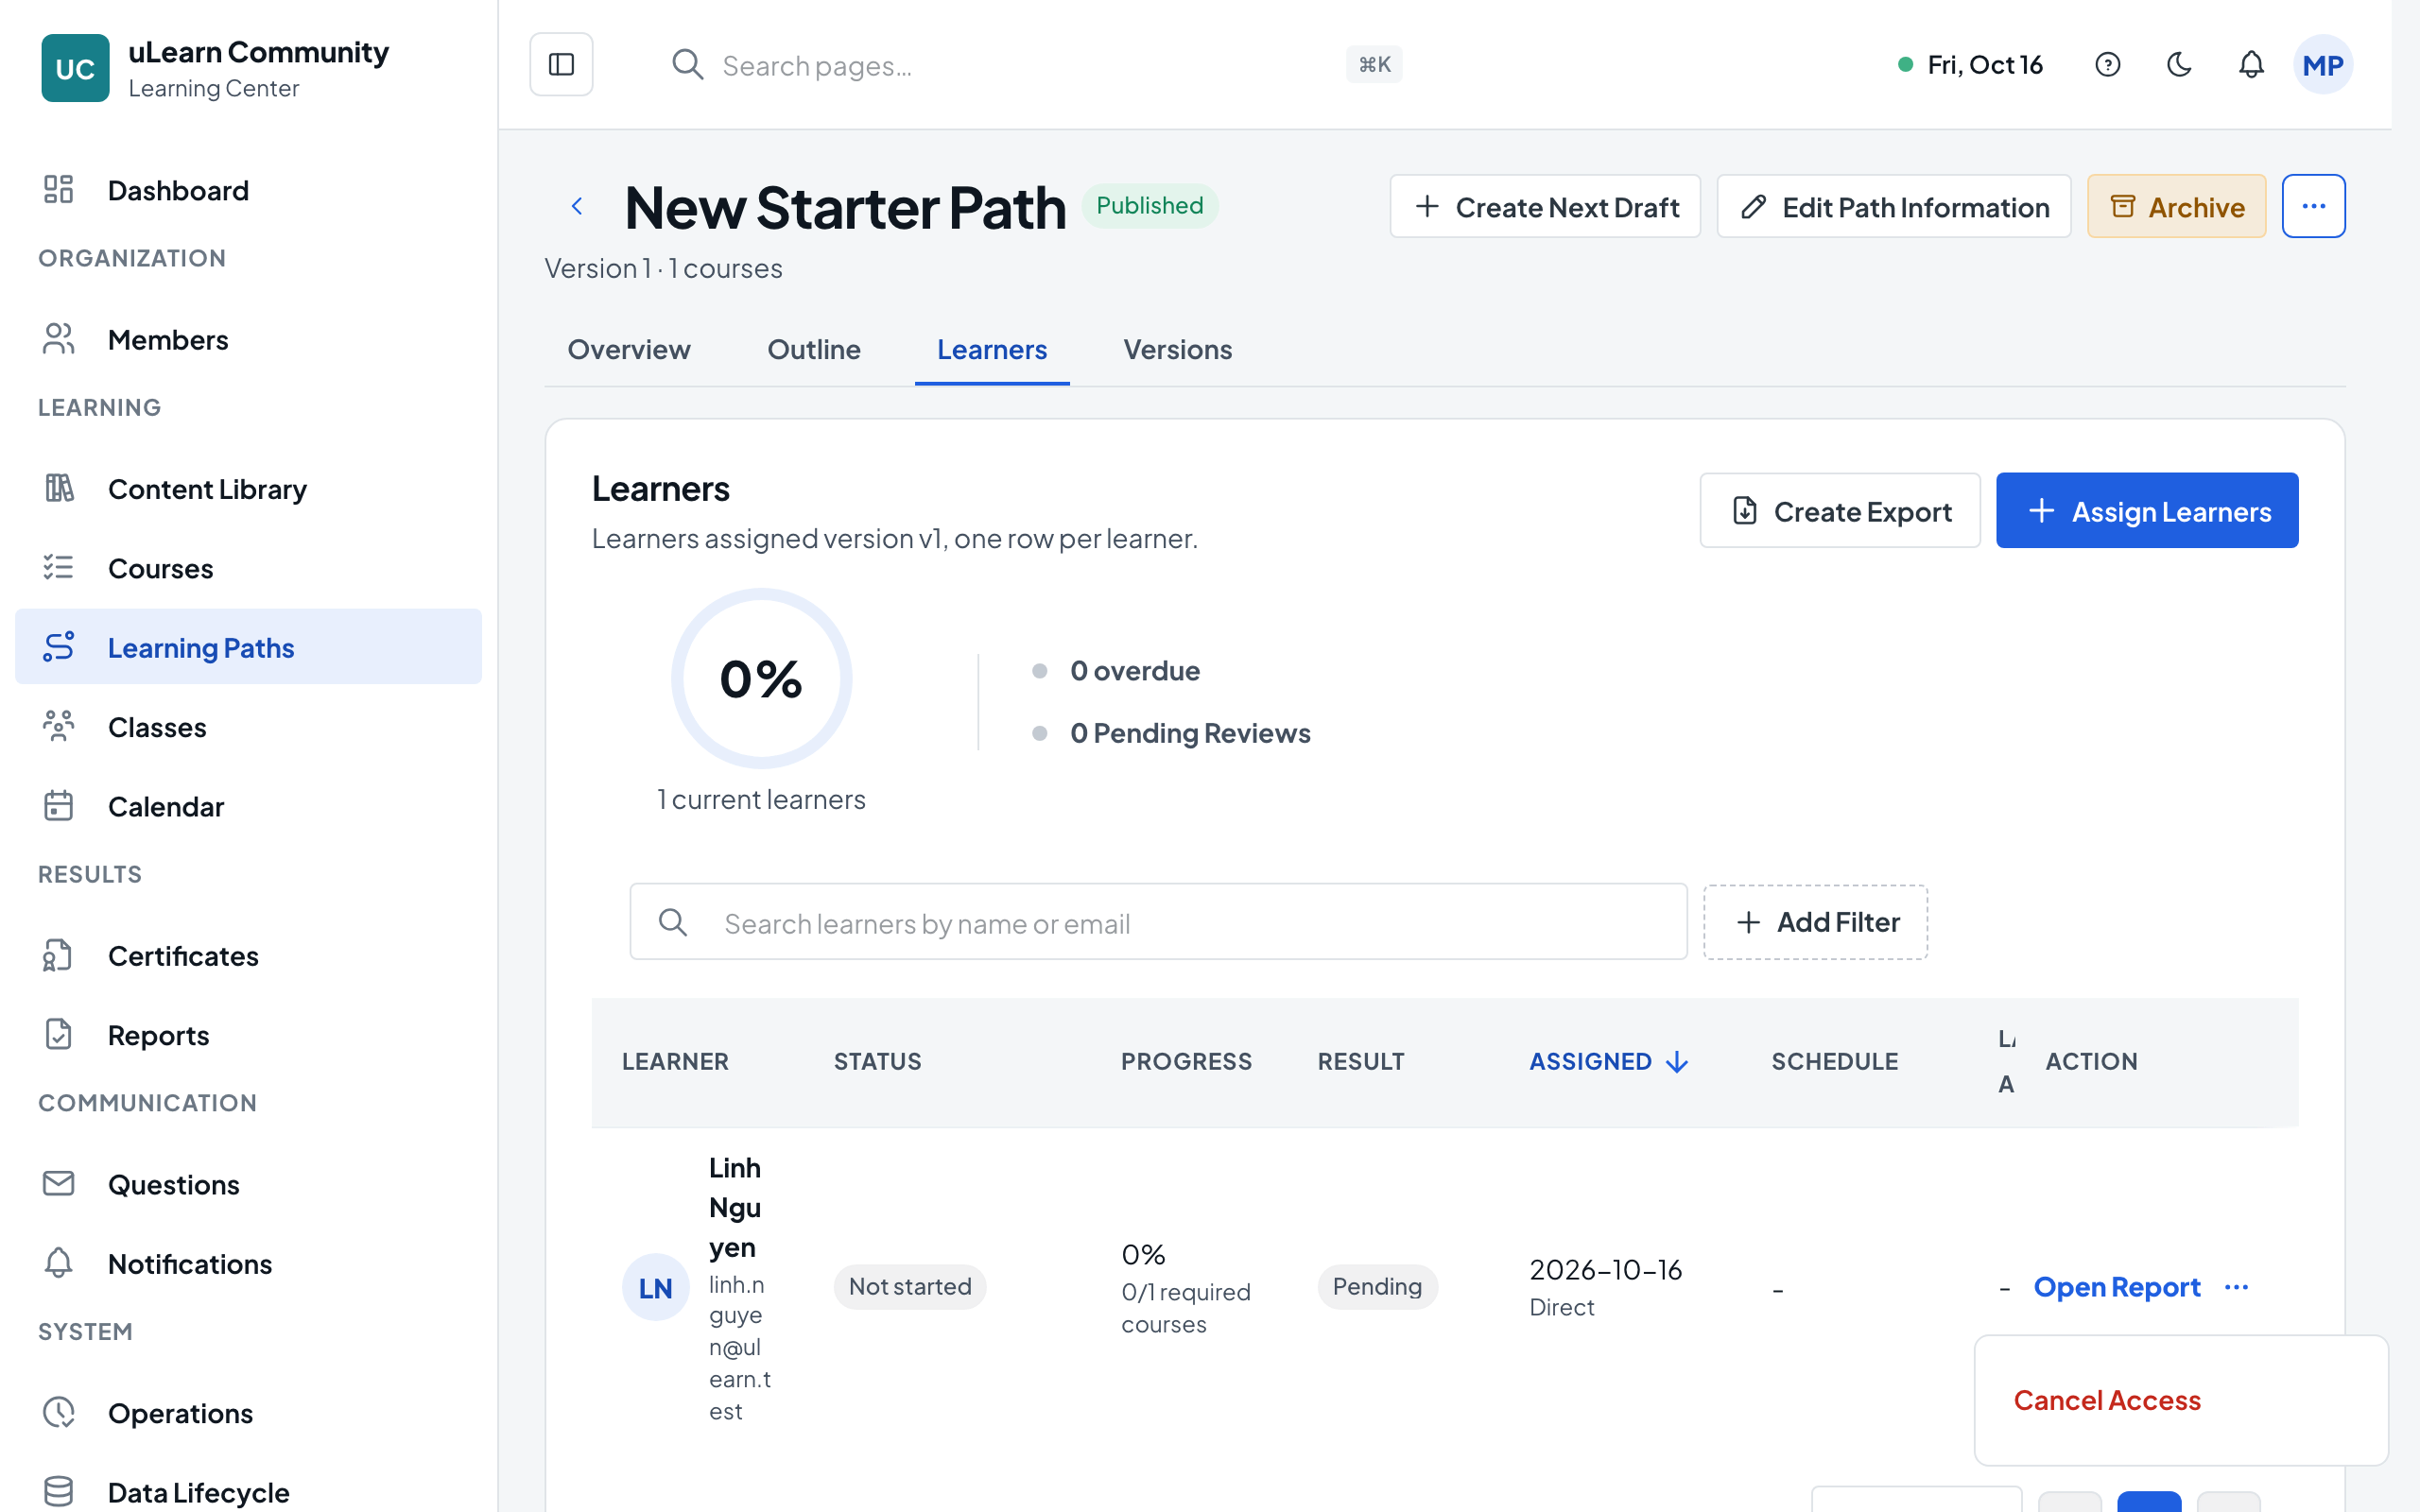Focus the search learners by name field
Screen dimensions: 2420x1512
1158,922
